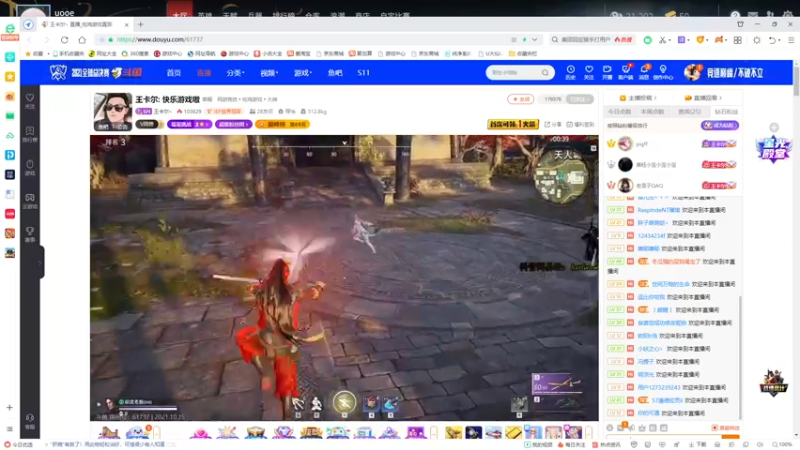
Task: Click the plus icon on browser left sidebar
Action: coord(10,407)
